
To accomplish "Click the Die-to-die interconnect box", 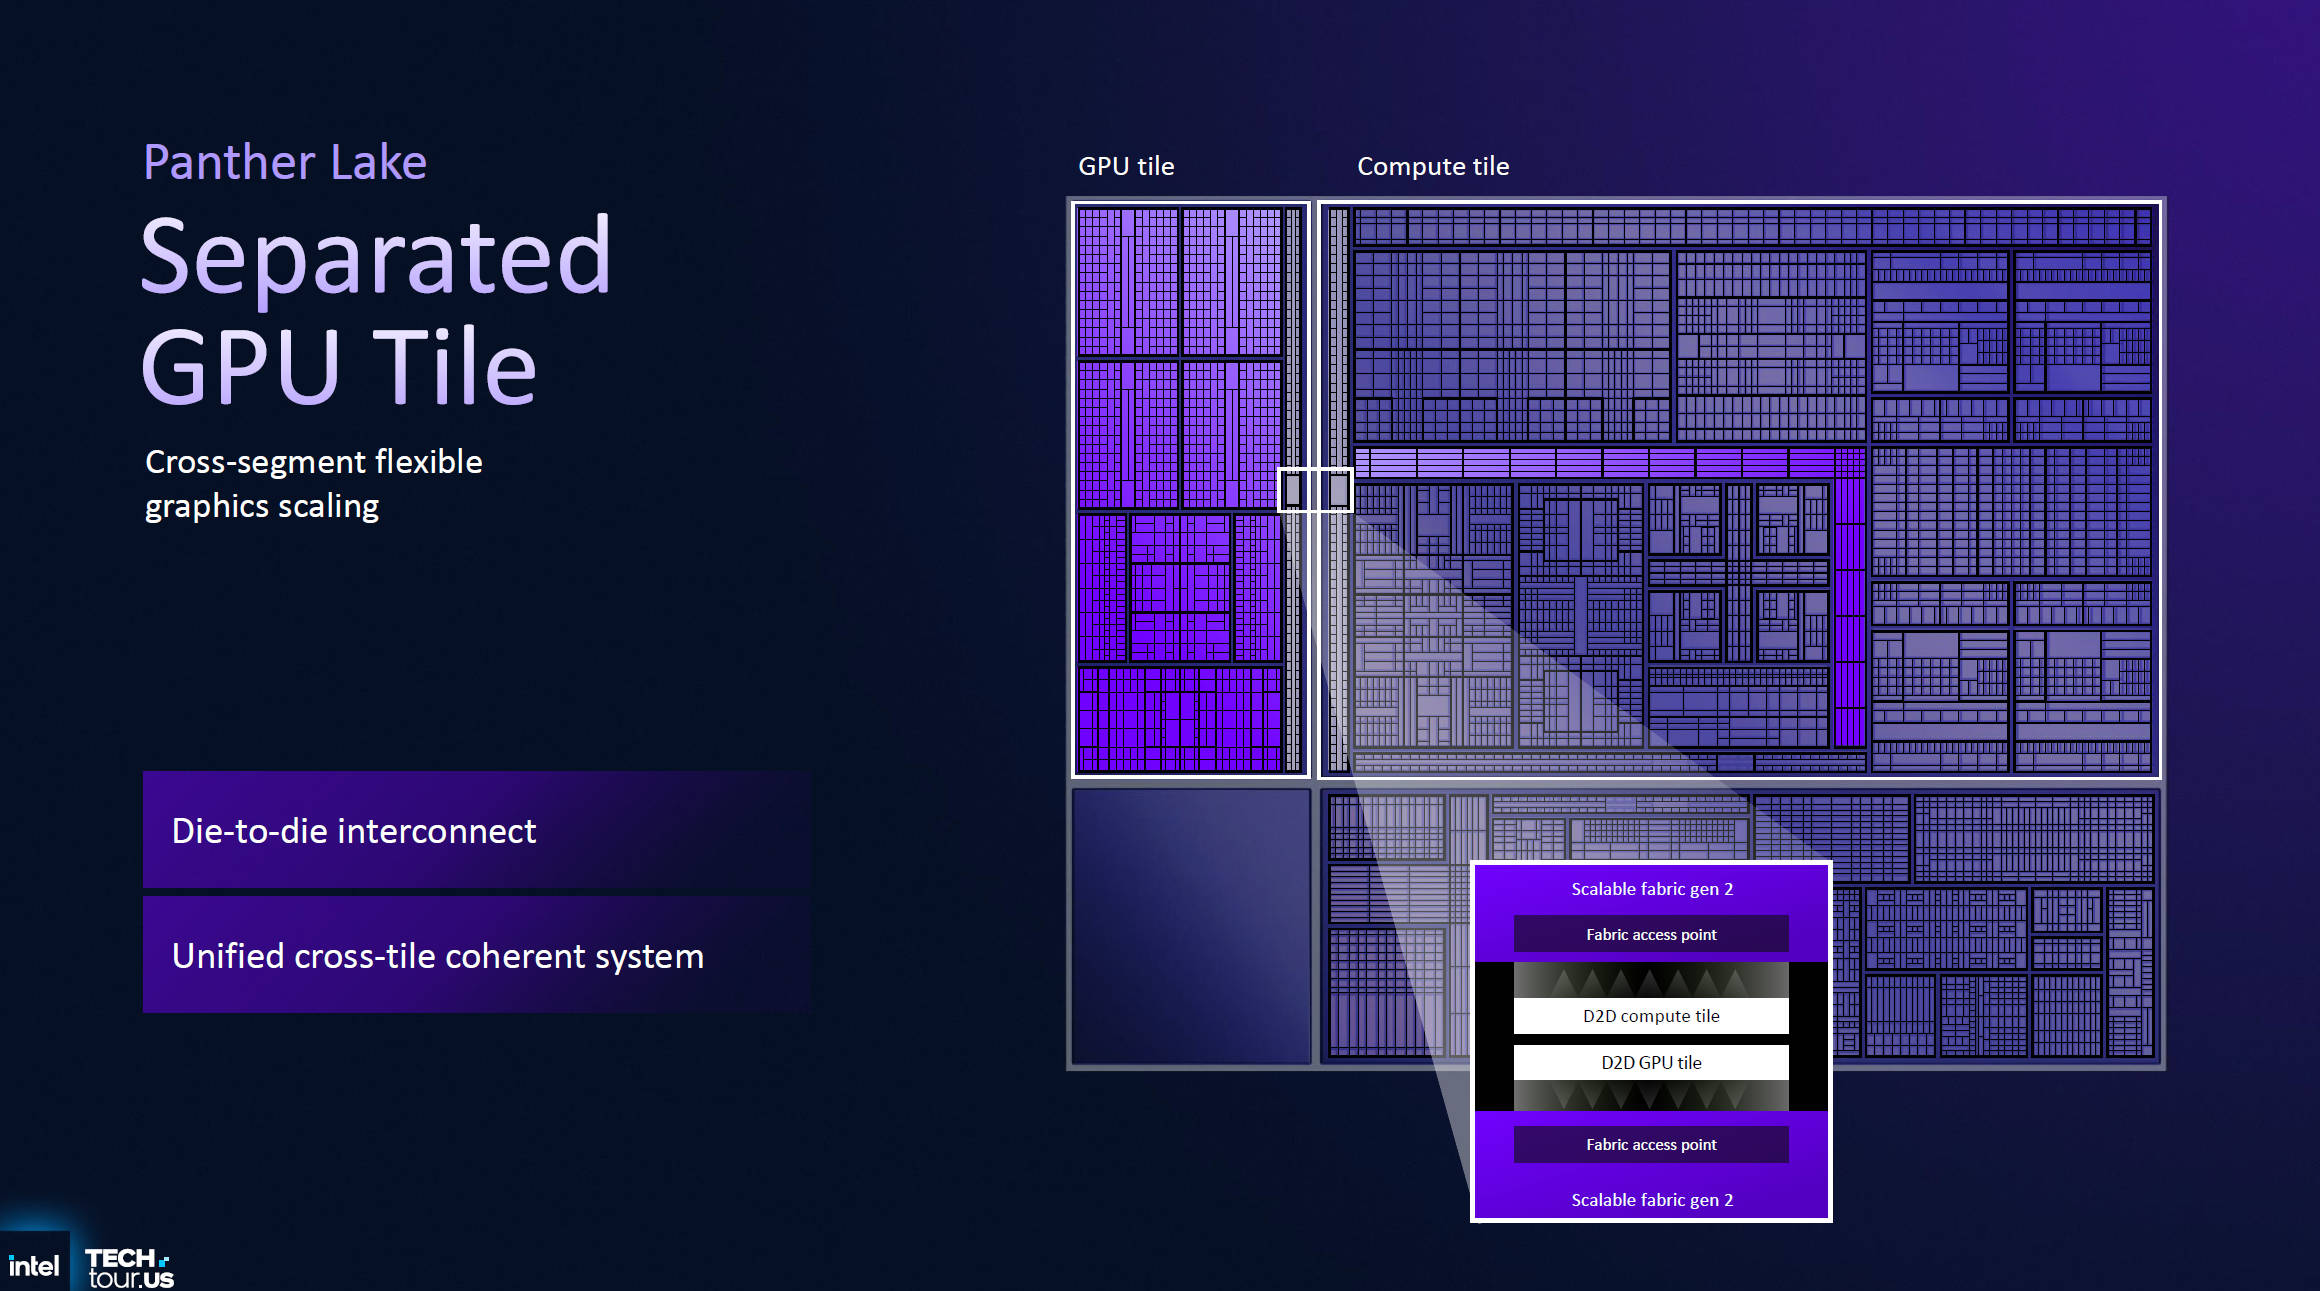I will click(476, 830).
